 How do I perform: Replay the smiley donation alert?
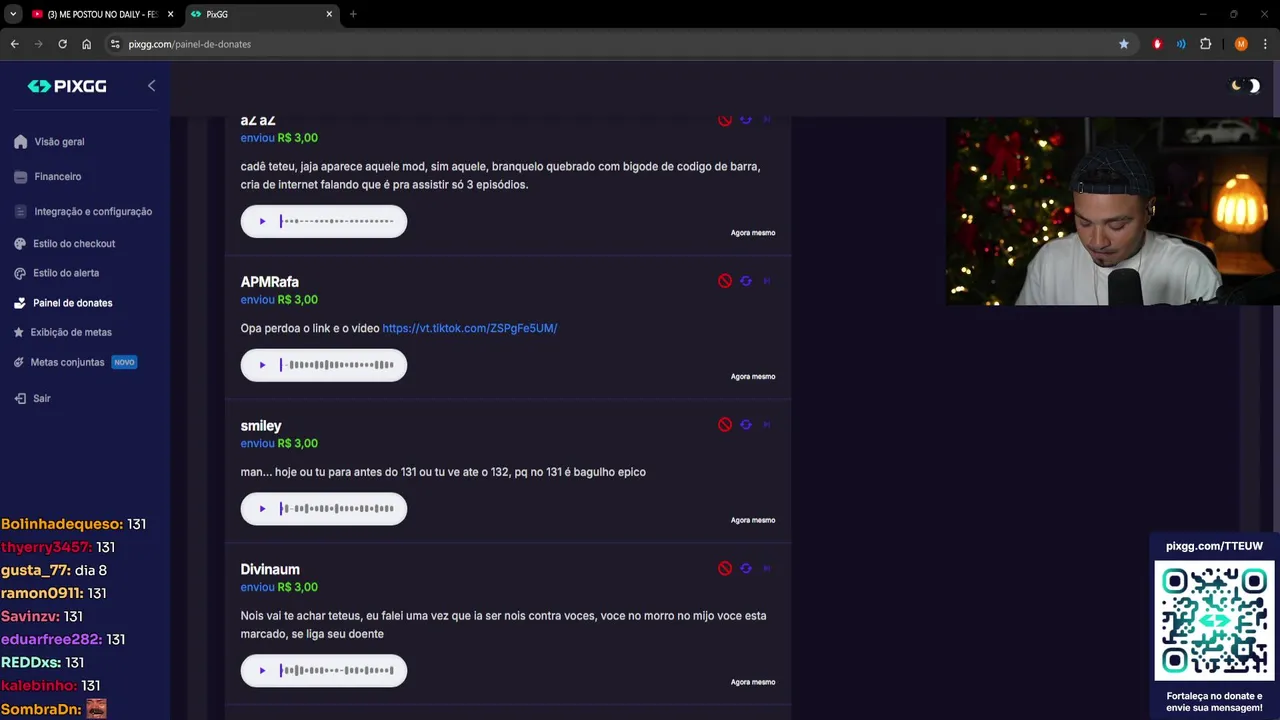(x=746, y=425)
